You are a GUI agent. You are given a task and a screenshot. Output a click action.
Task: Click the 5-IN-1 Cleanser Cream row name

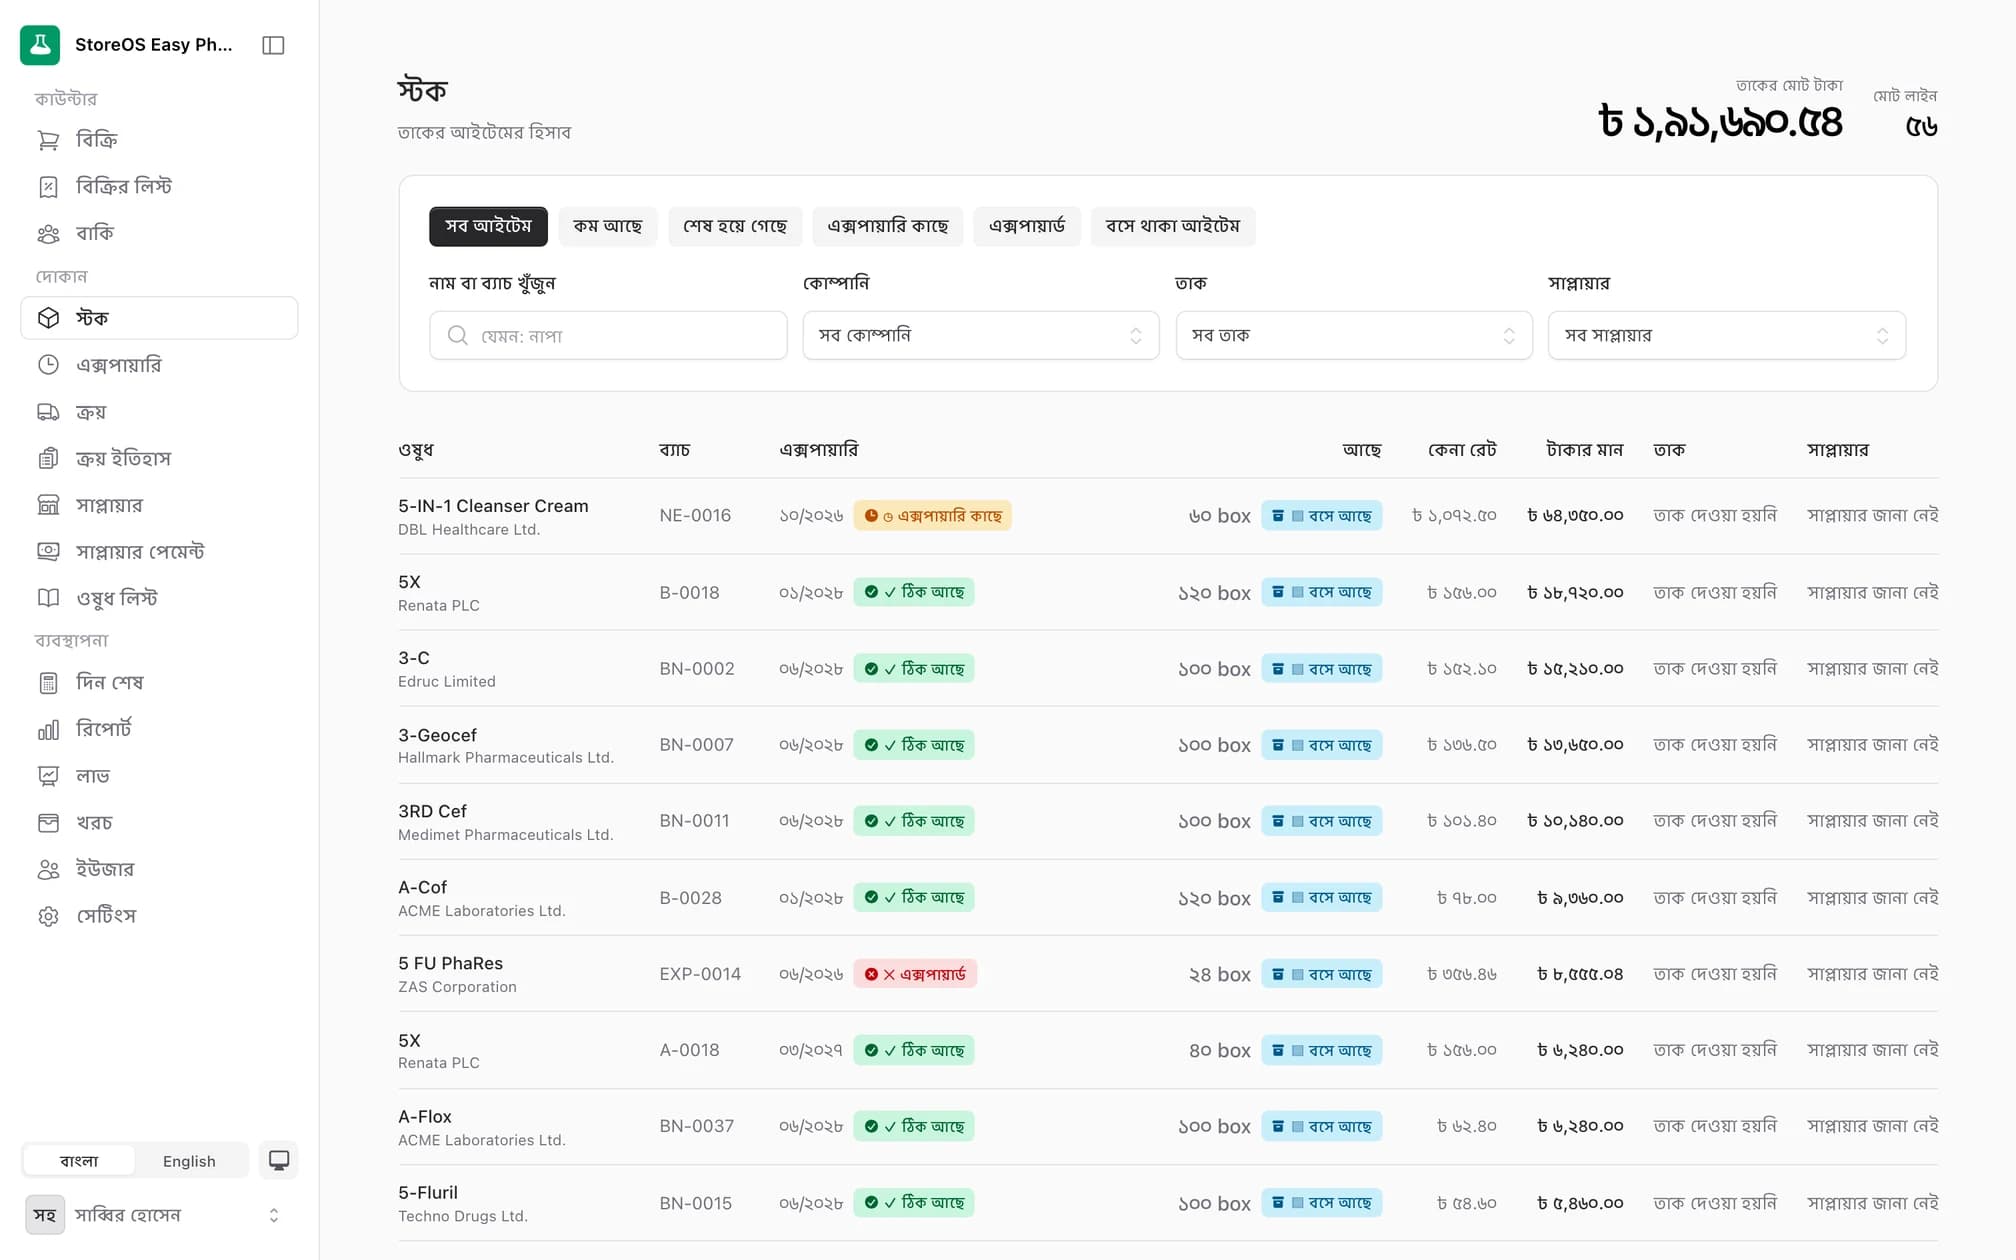[x=493, y=506]
